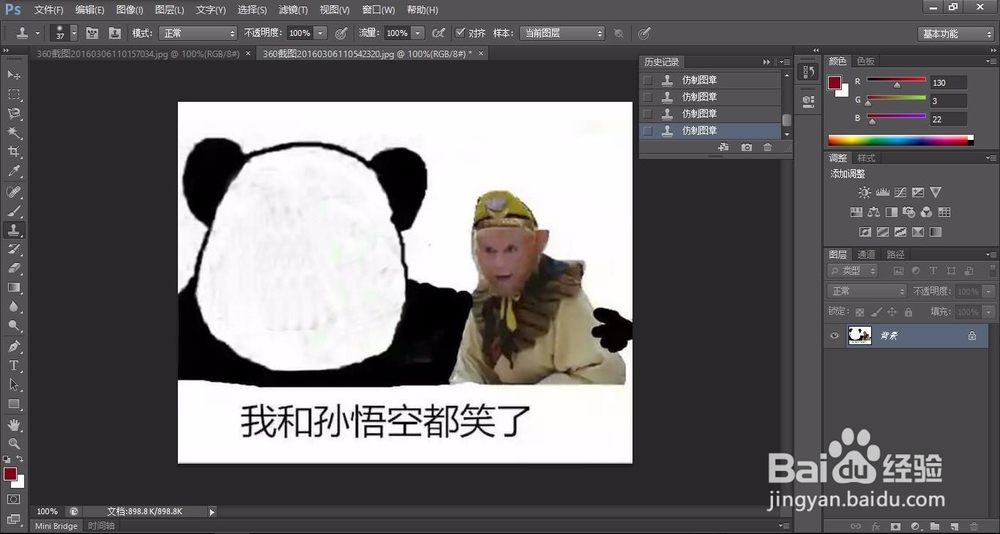This screenshot has height=534, width=1000.
Task: Add a Levels adjustment
Action: point(883,192)
